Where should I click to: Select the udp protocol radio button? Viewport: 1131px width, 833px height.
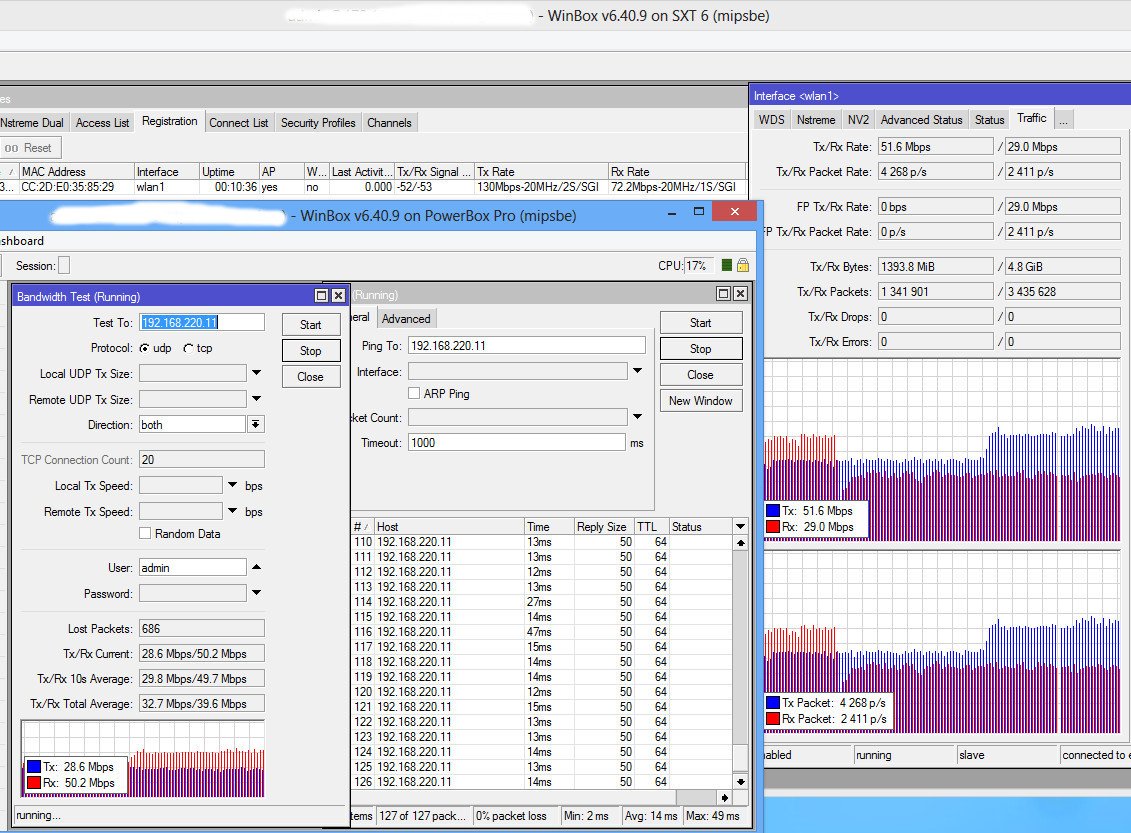[x=144, y=348]
